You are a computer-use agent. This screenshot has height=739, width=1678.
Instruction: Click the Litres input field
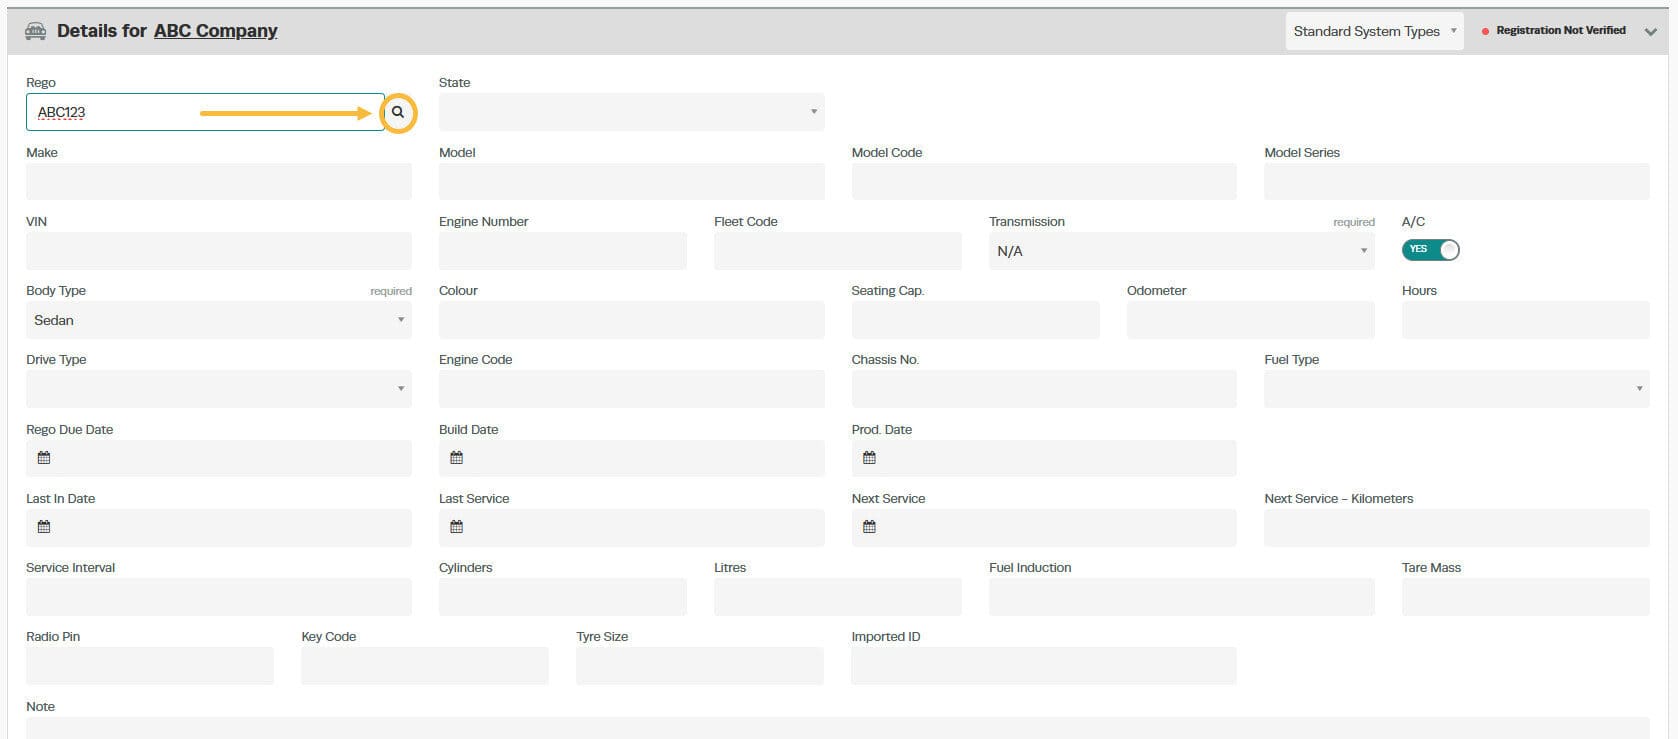tap(837, 597)
